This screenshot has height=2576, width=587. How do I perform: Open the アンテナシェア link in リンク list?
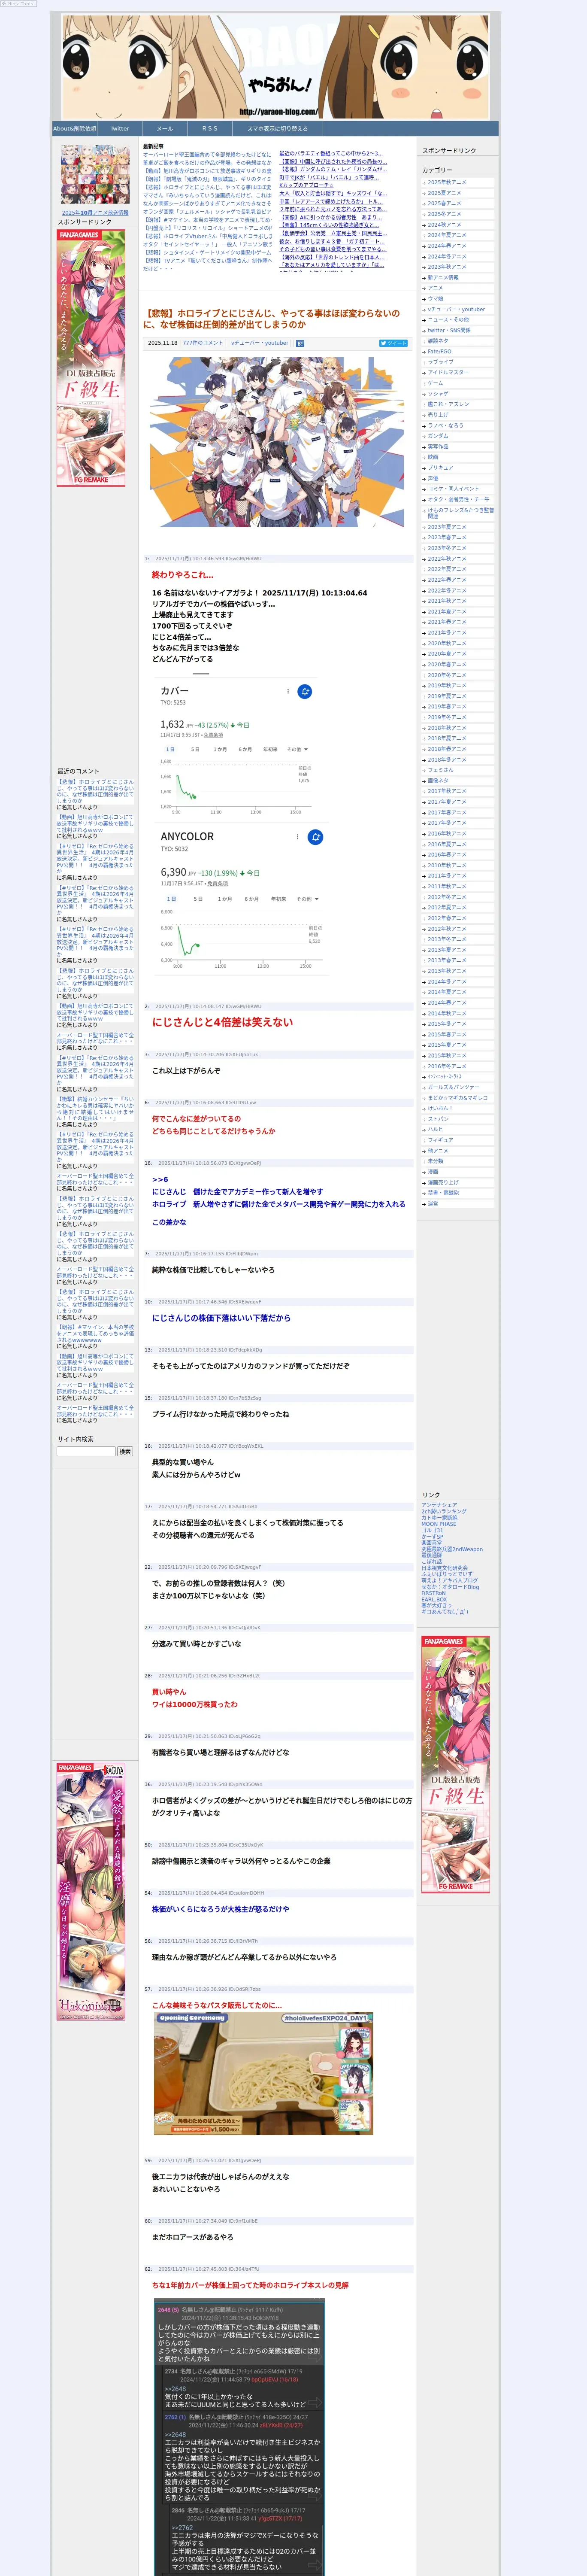439,1505
